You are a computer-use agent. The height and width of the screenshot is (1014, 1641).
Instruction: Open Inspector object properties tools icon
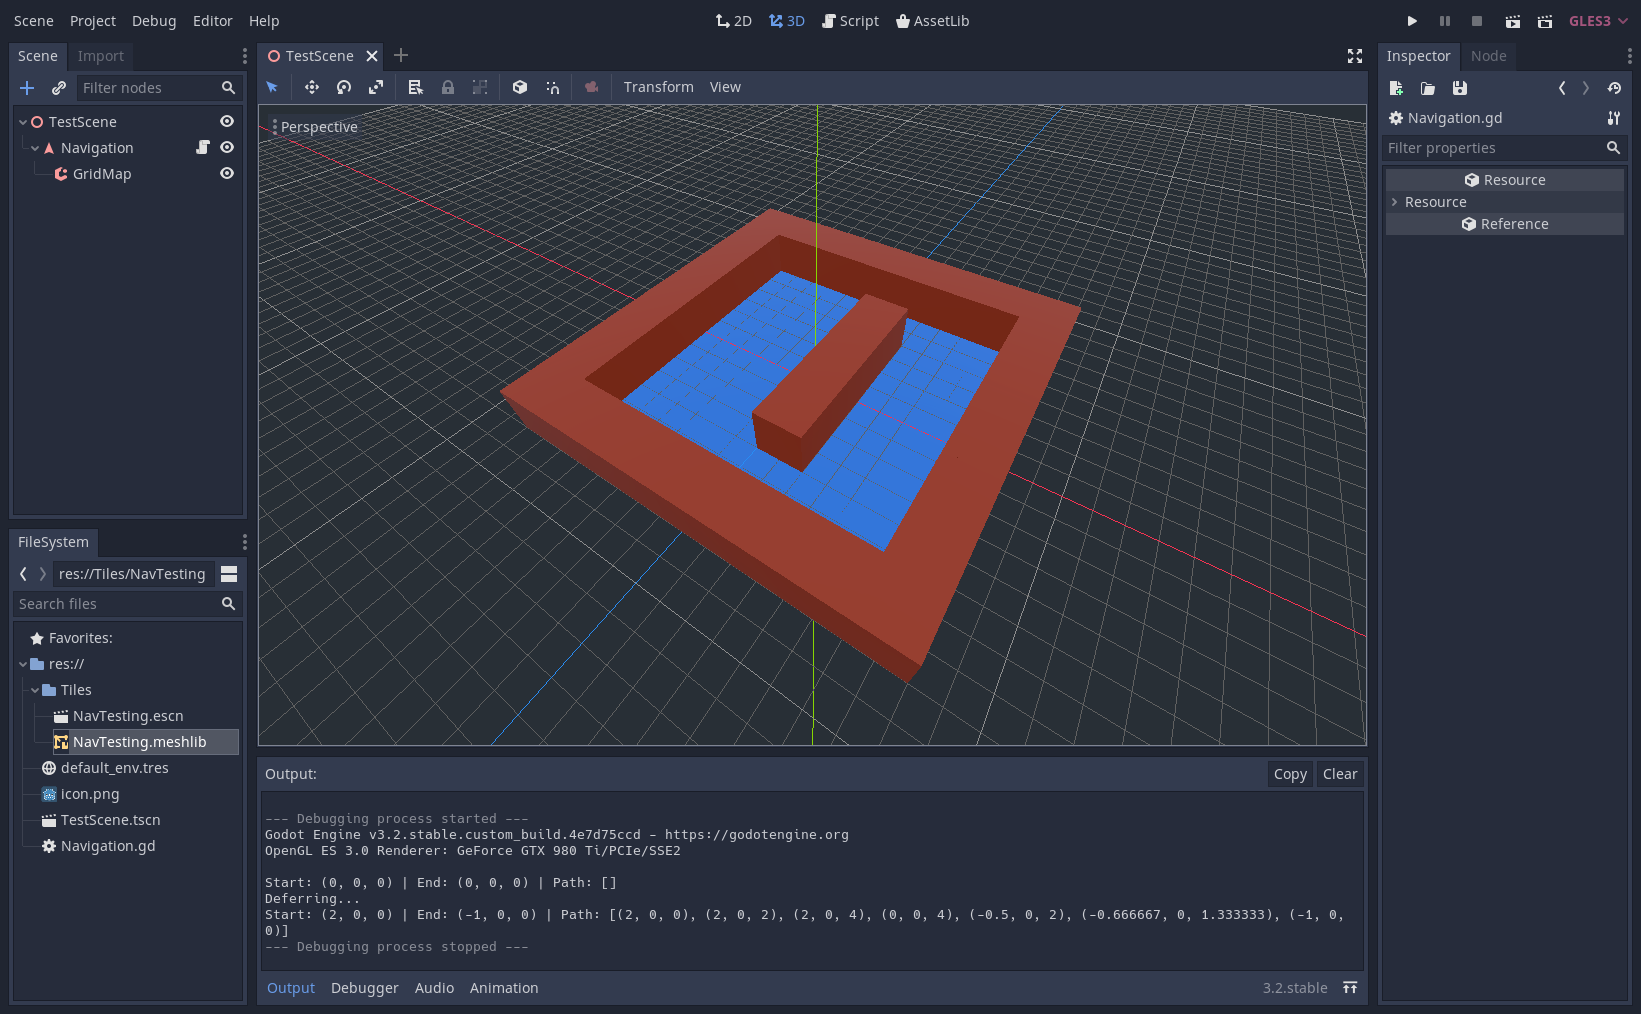[x=1614, y=118]
